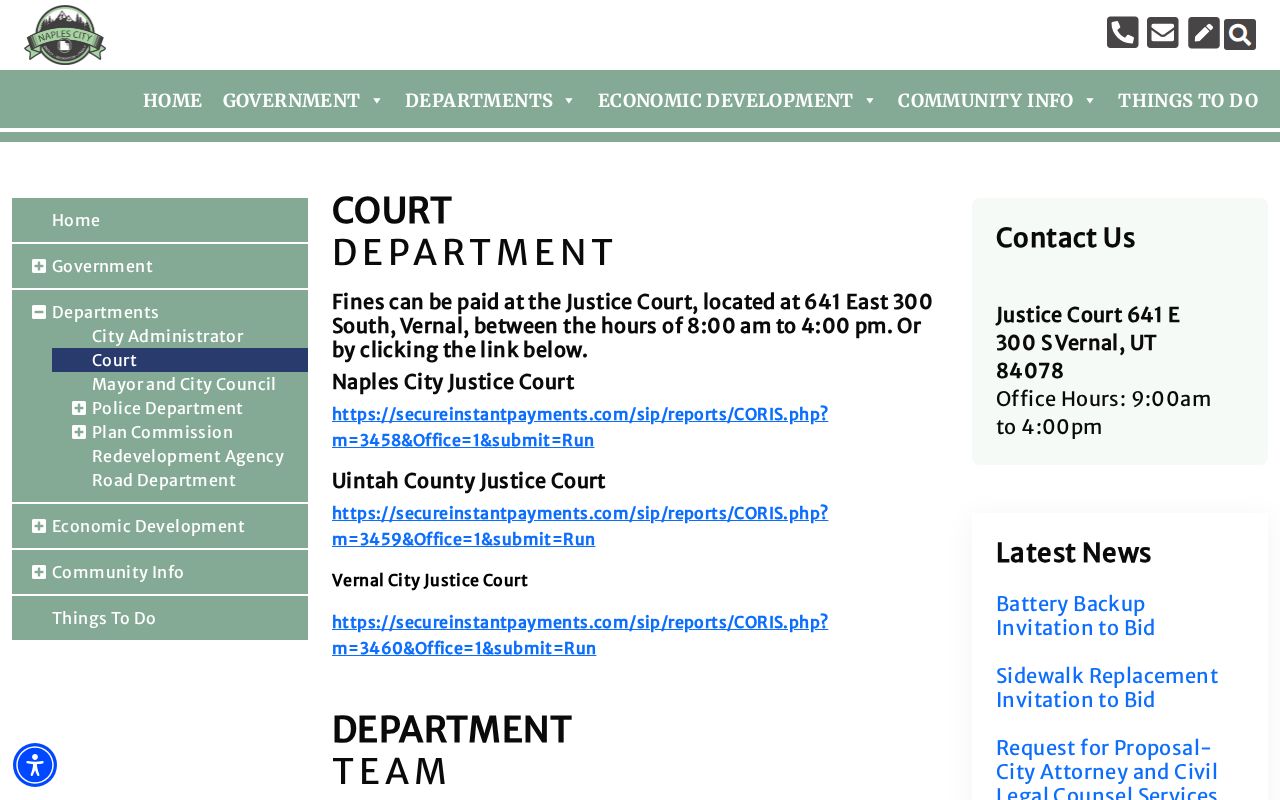Open the phone contact icon

point(1122,33)
